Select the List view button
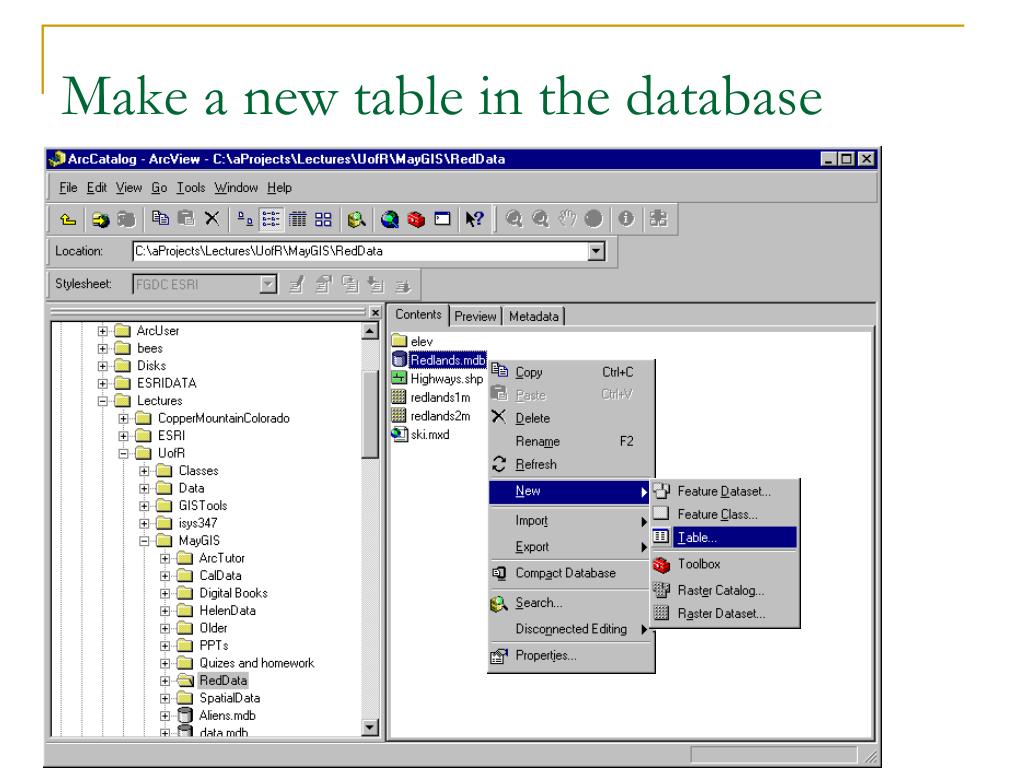Image resolution: width=1024 pixels, height=768 pixels. (271, 219)
